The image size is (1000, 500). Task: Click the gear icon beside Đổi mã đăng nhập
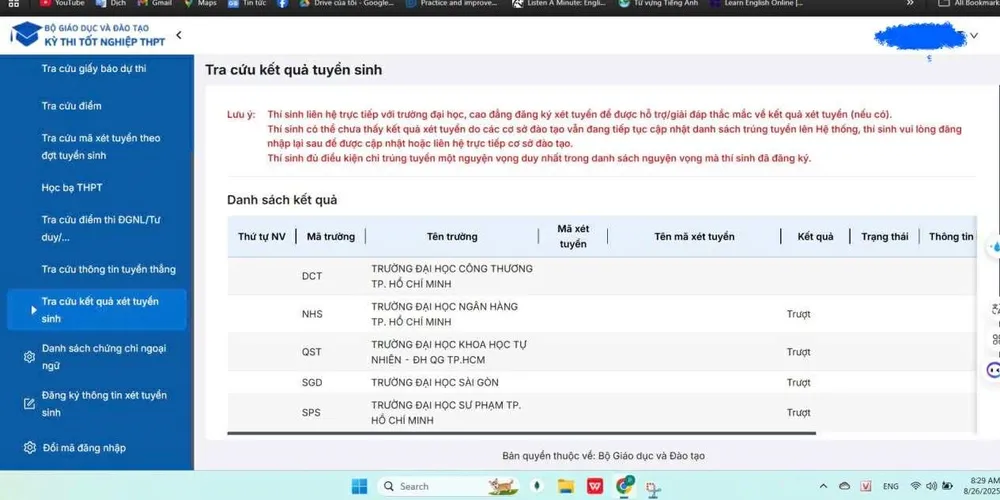pos(29,448)
